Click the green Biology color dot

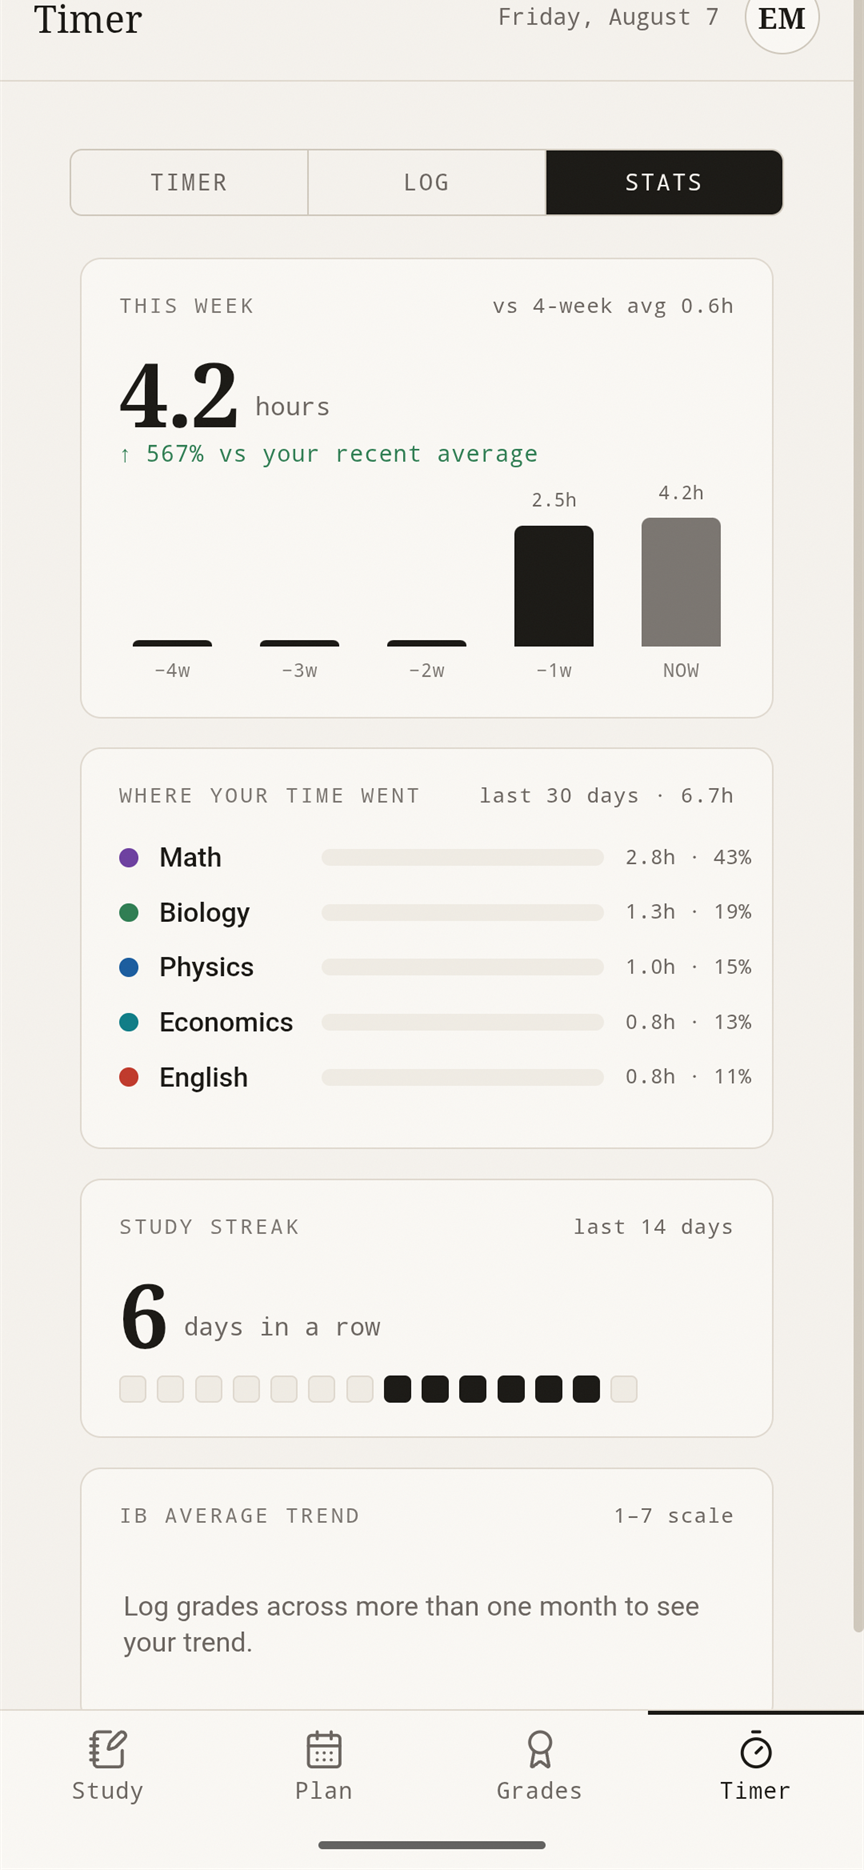pyautogui.click(x=129, y=912)
